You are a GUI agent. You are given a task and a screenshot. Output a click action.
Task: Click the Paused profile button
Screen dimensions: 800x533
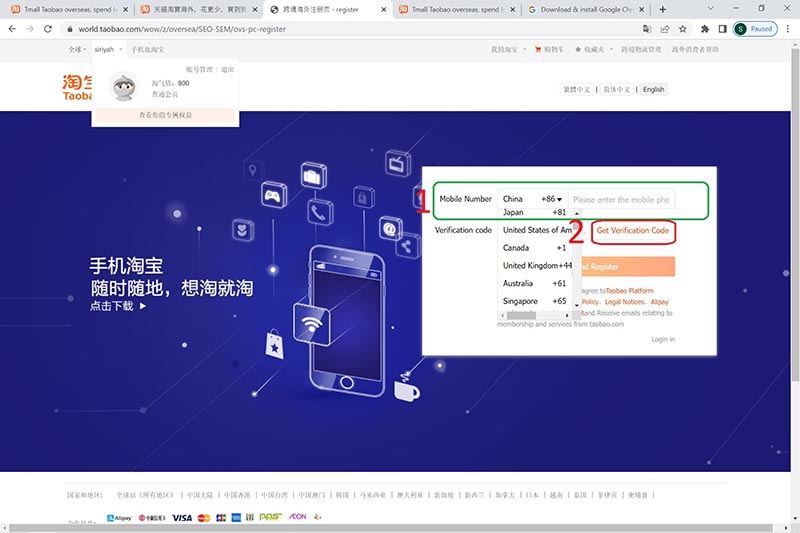[x=755, y=29]
